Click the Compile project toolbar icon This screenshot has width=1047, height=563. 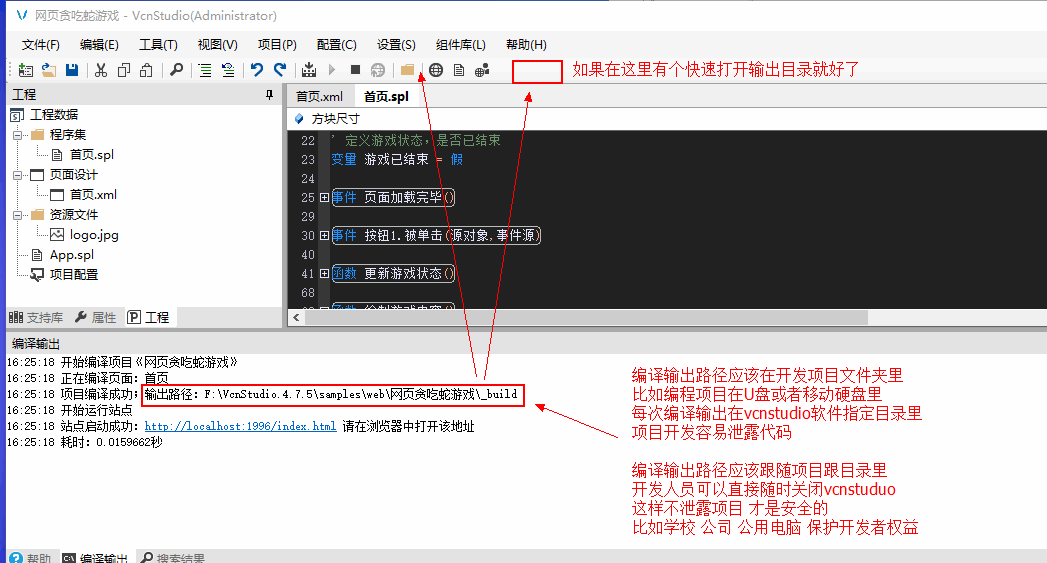pyautogui.click(x=309, y=70)
